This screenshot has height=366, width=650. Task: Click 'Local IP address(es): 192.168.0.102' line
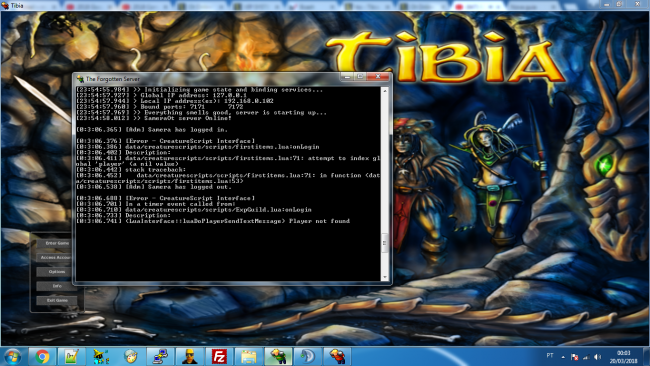pyautogui.click(x=175, y=101)
